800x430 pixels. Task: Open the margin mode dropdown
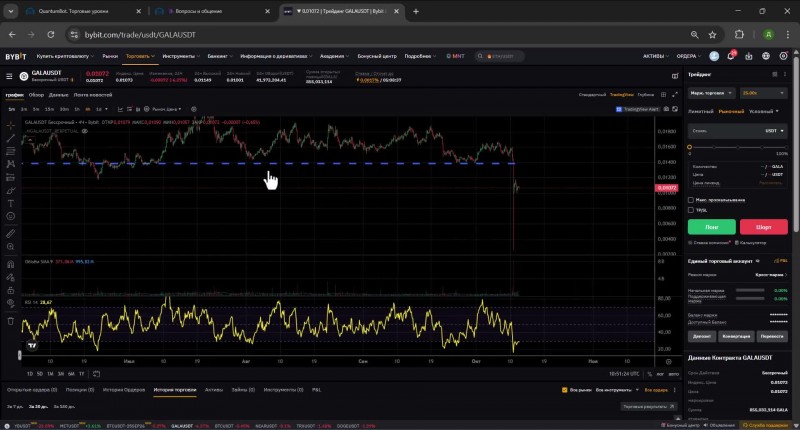coord(710,93)
